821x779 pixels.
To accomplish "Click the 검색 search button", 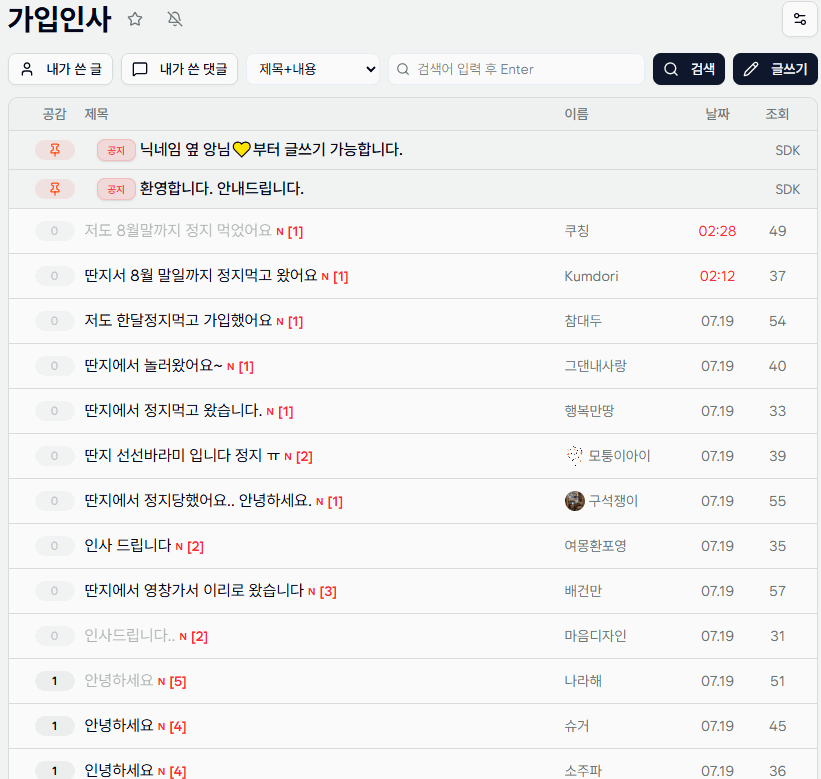I will 689,69.
